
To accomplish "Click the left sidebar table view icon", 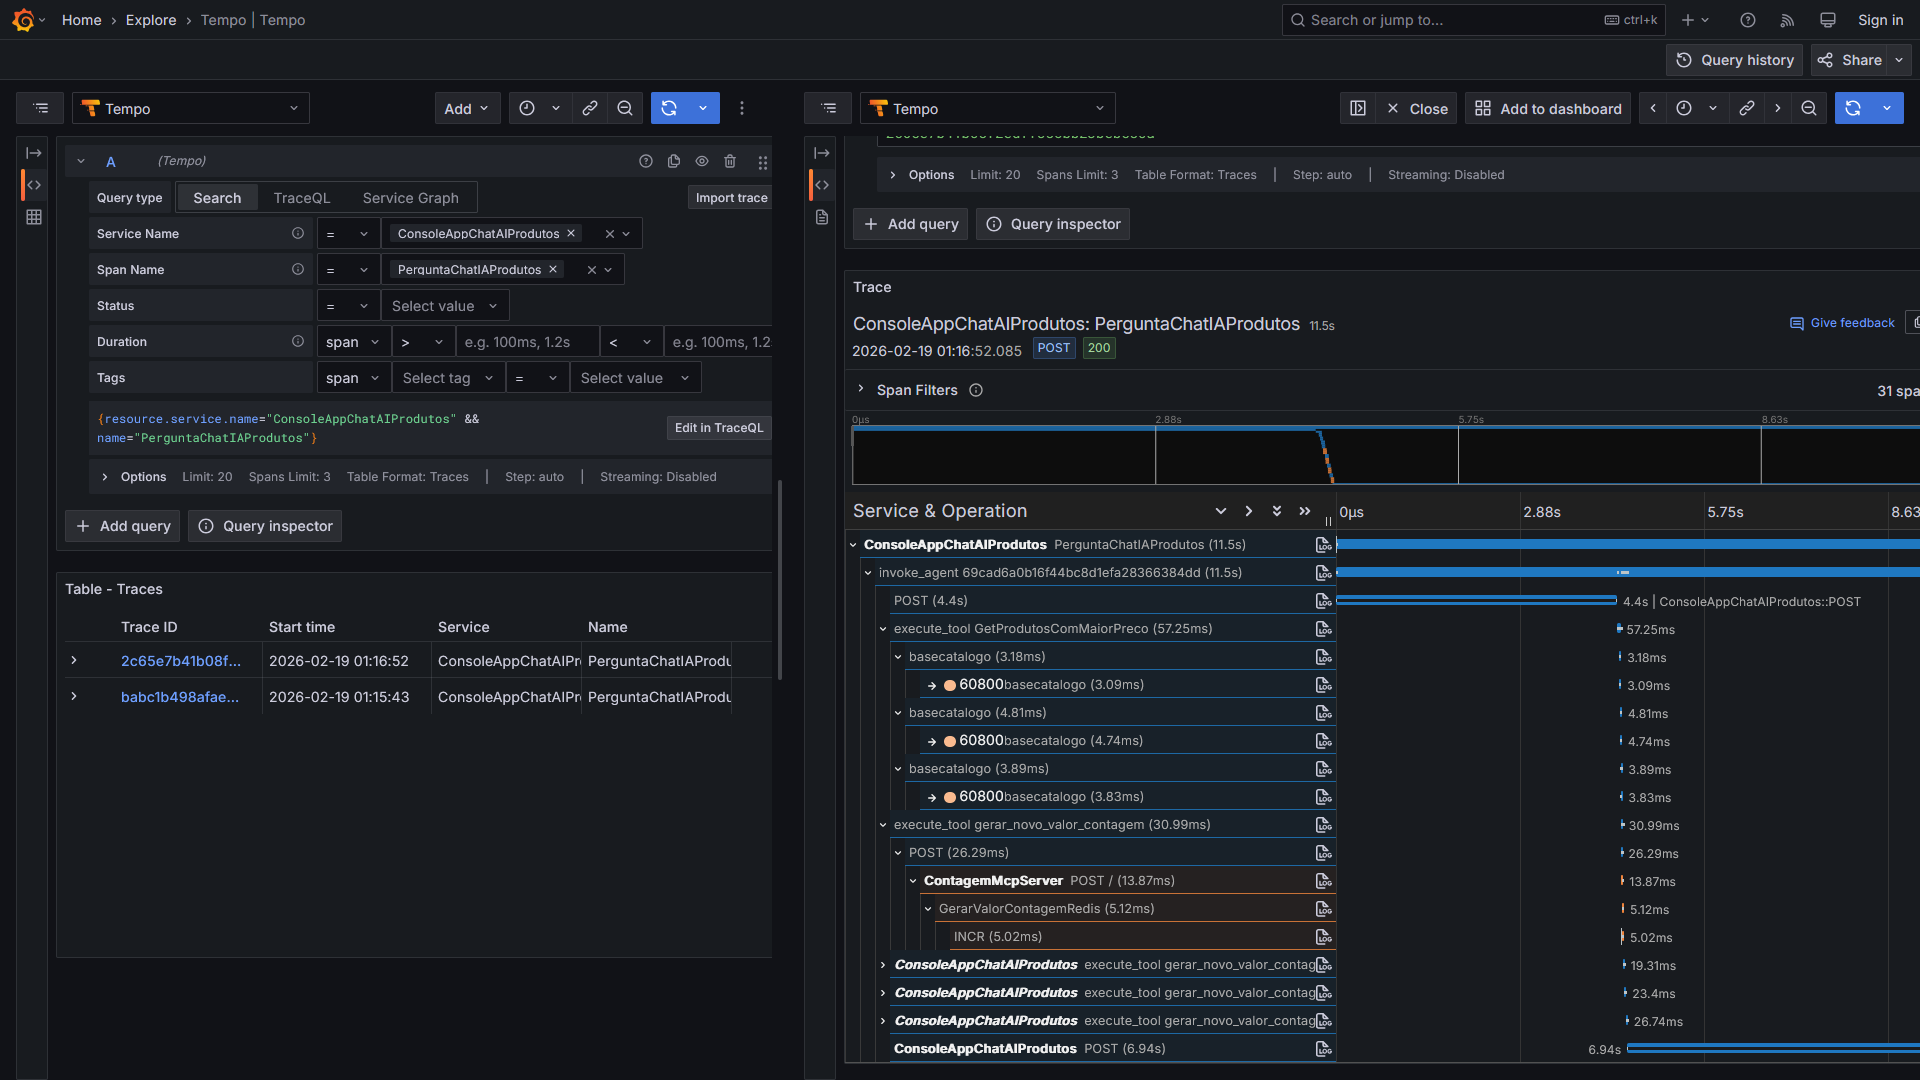I will pyautogui.click(x=34, y=217).
